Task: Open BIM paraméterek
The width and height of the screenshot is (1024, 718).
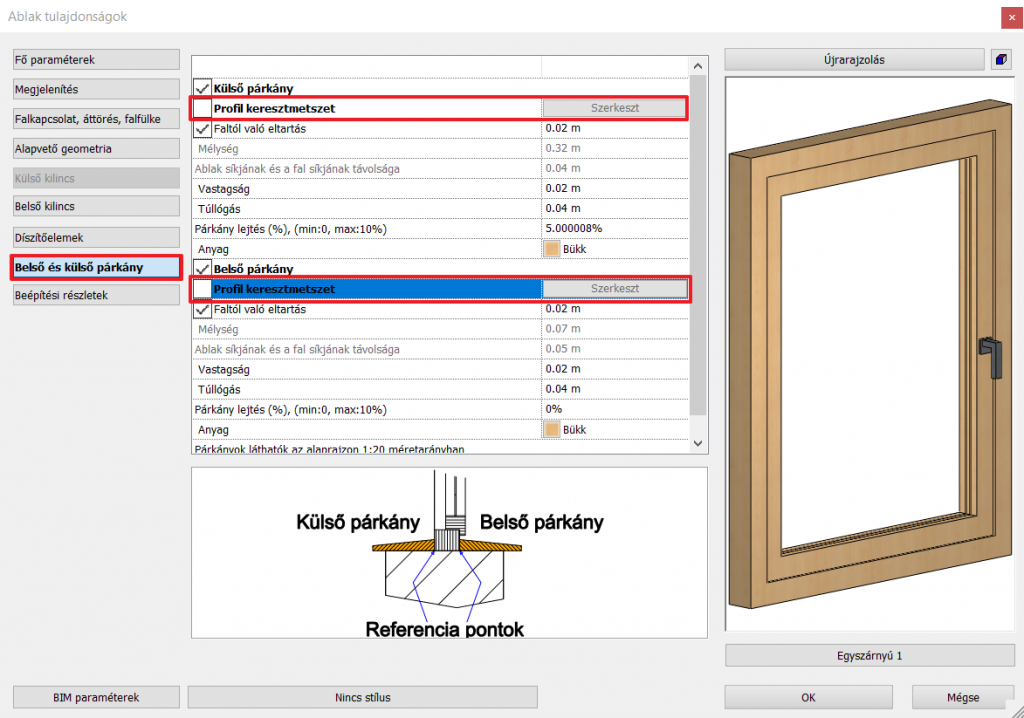Action: coord(95,697)
